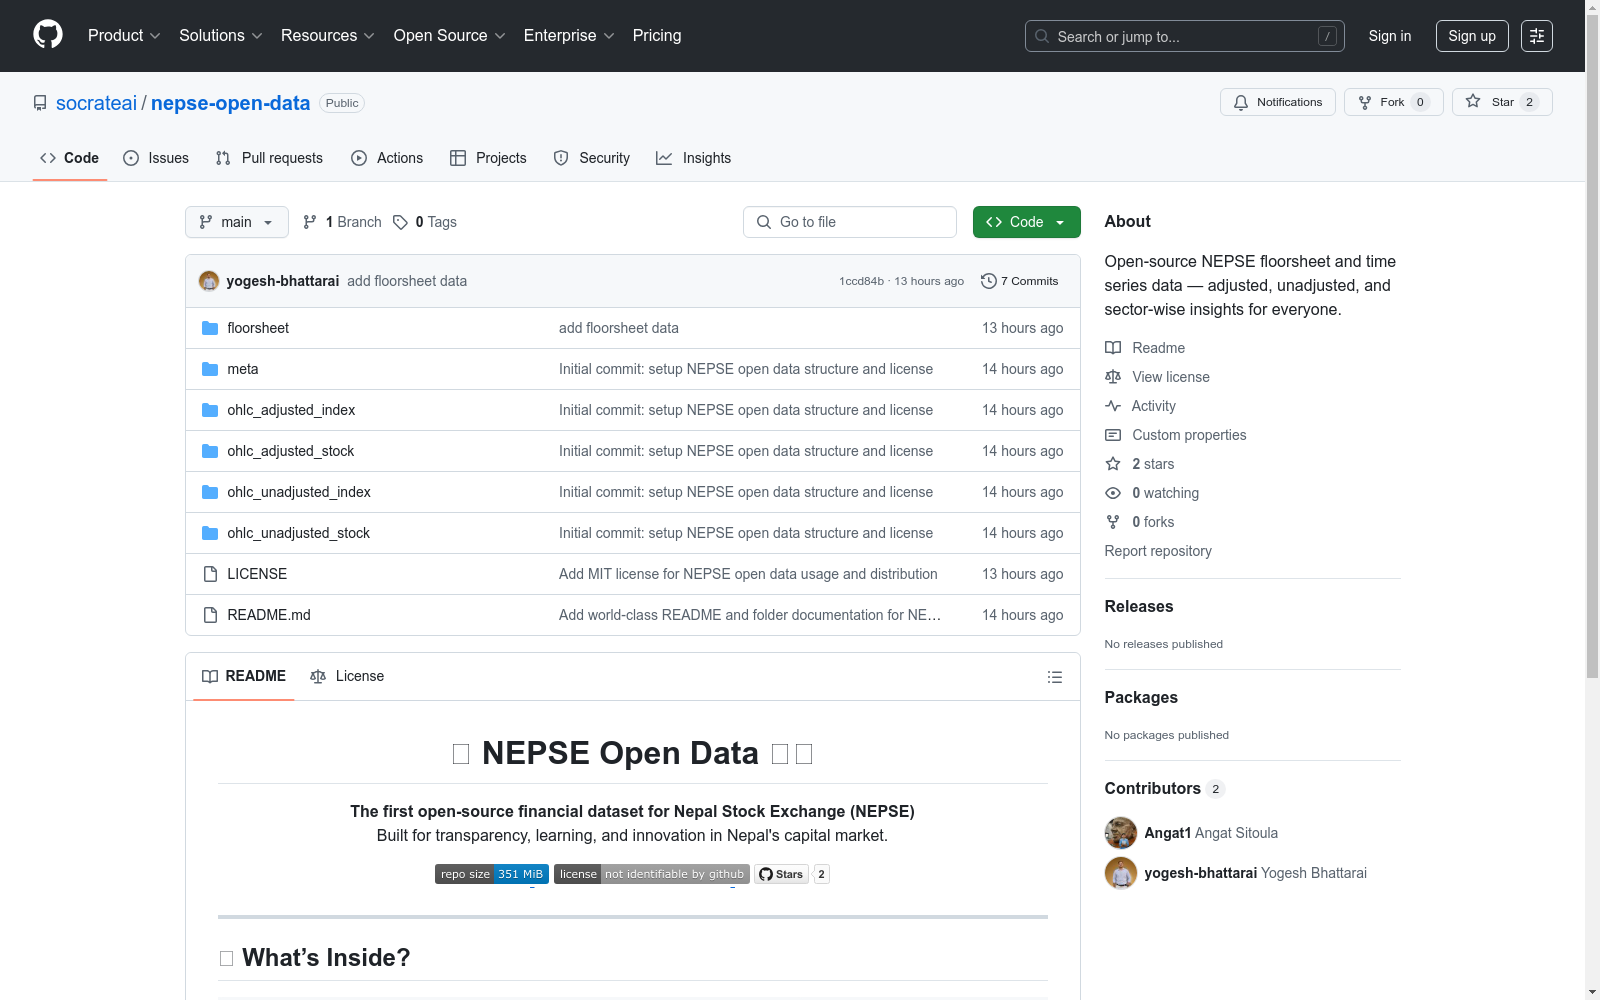1600x1000 pixels.
Task: Click the Search or jump to field
Action: [1185, 36]
